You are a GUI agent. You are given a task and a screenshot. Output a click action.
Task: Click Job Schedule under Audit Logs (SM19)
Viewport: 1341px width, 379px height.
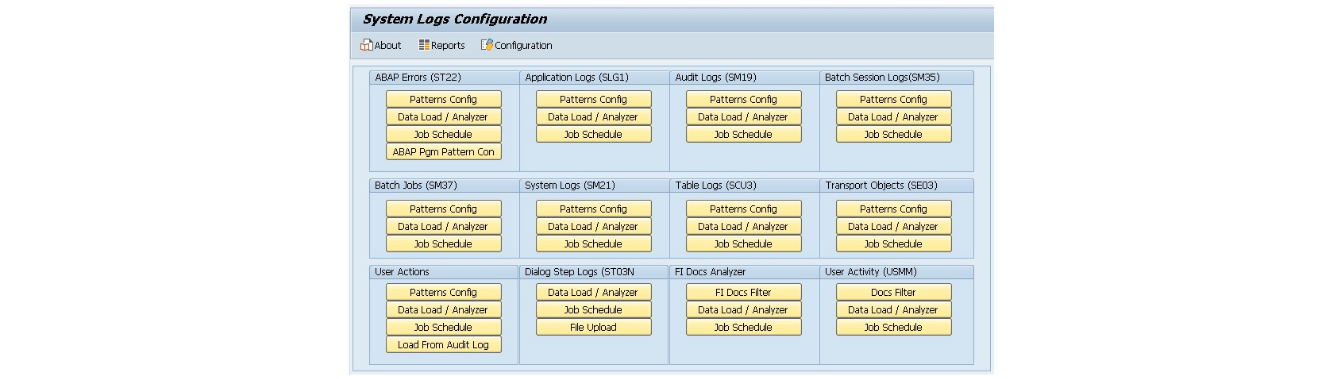[x=744, y=134]
